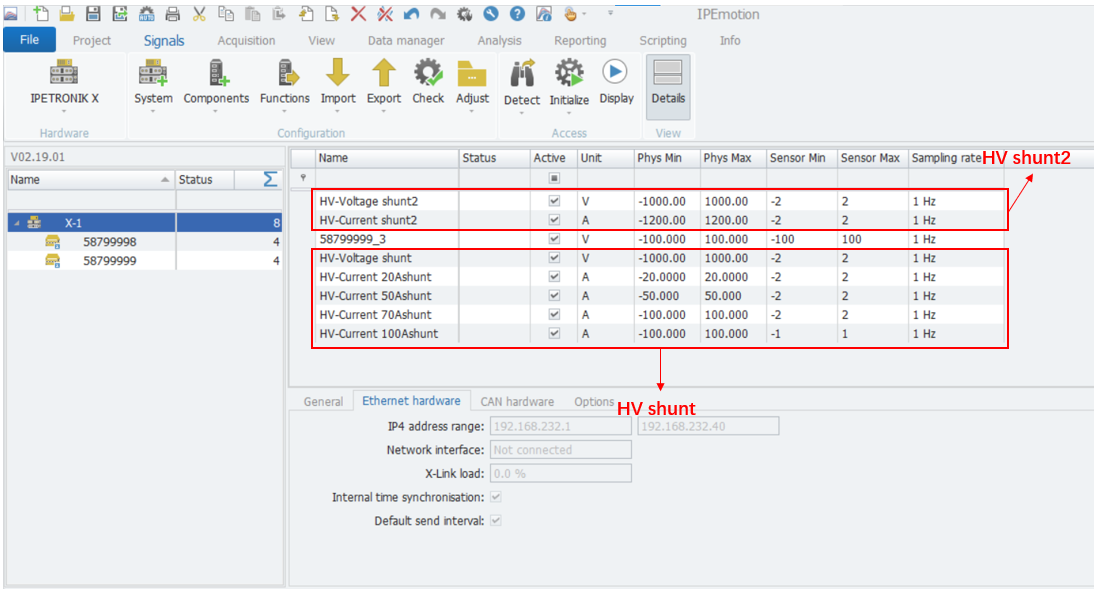
Task: Click the System configuration icon
Action: click(153, 73)
